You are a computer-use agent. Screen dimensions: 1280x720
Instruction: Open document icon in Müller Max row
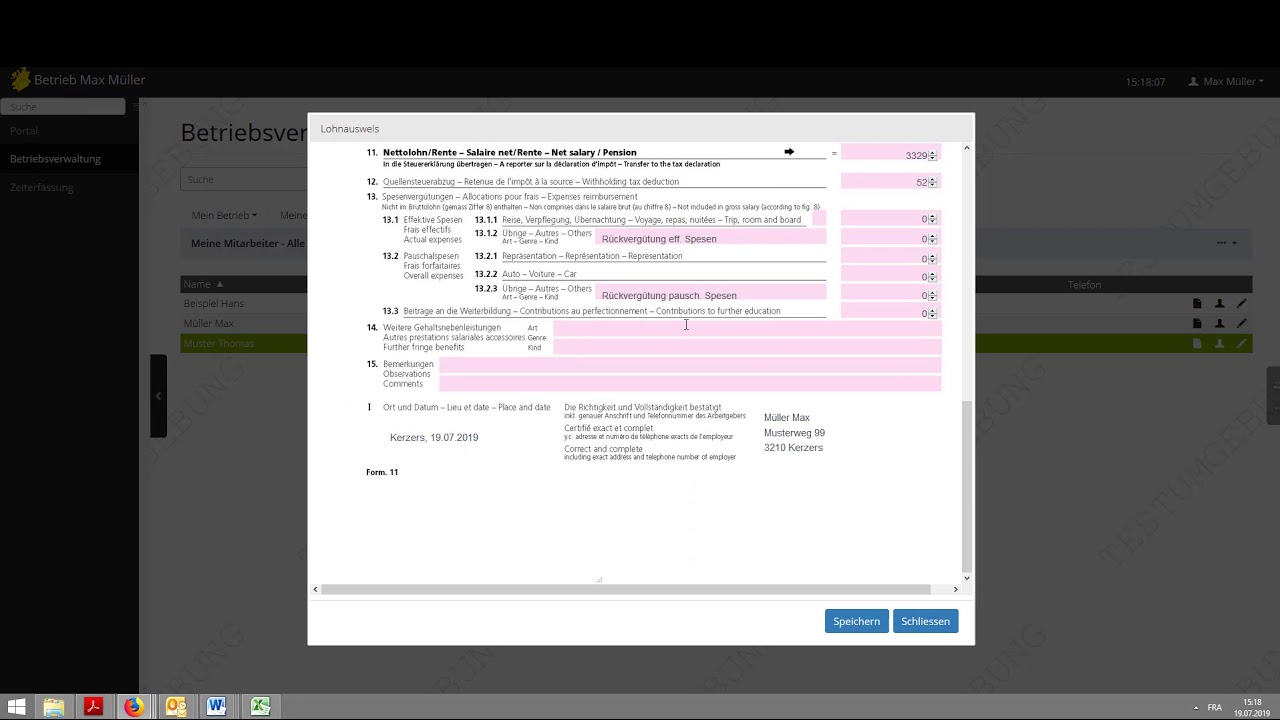point(1197,324)
